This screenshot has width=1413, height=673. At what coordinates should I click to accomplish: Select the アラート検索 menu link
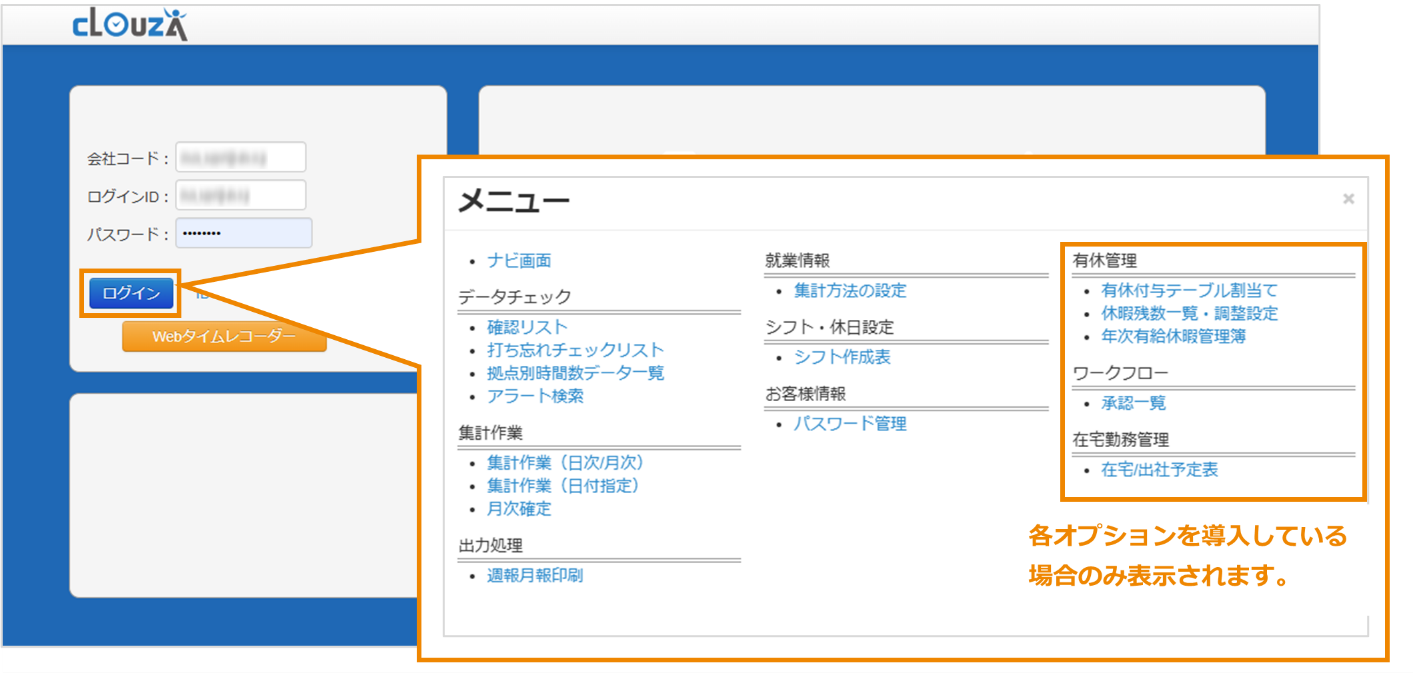535,396
